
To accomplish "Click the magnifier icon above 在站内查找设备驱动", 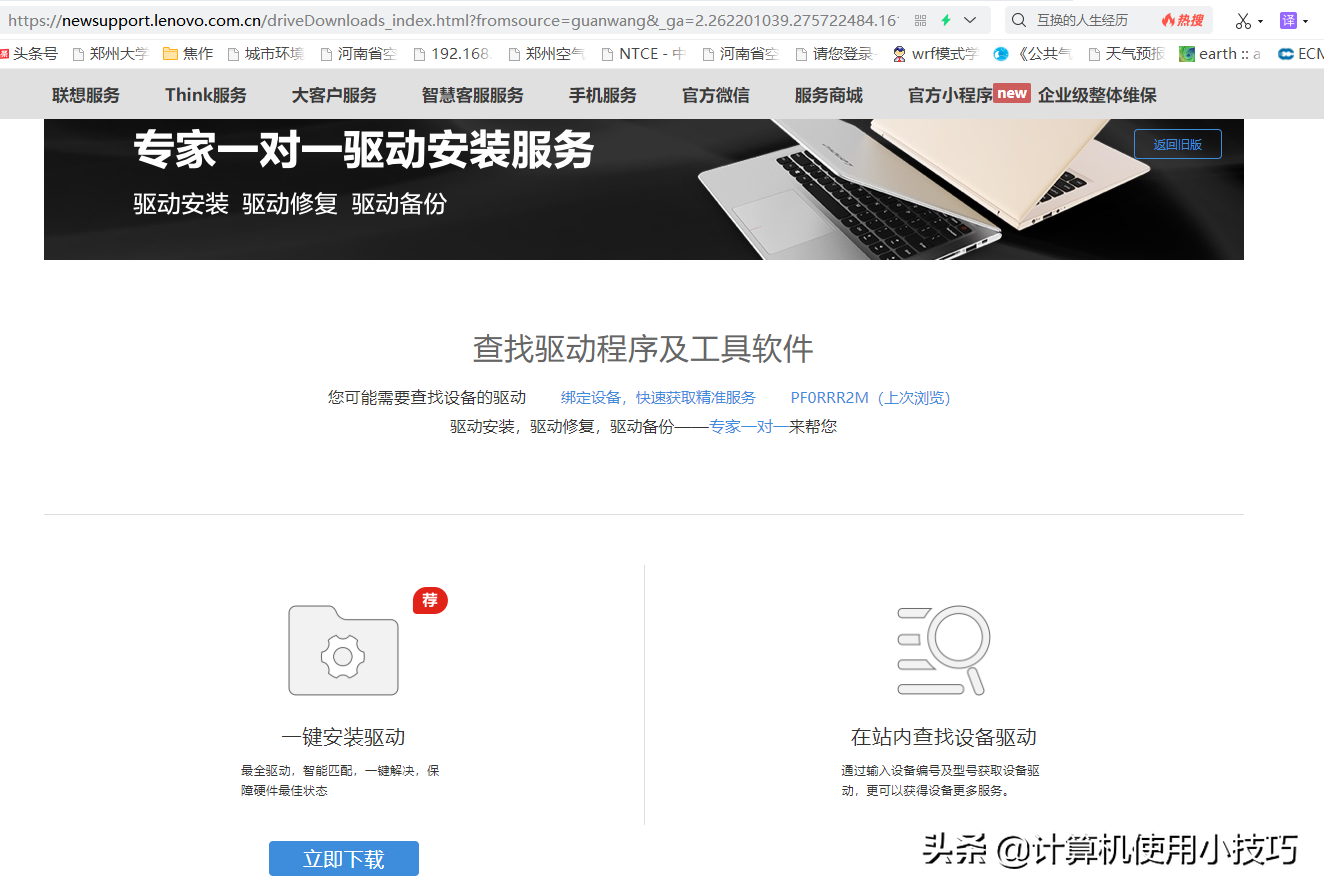I will (x=941, y=650).
